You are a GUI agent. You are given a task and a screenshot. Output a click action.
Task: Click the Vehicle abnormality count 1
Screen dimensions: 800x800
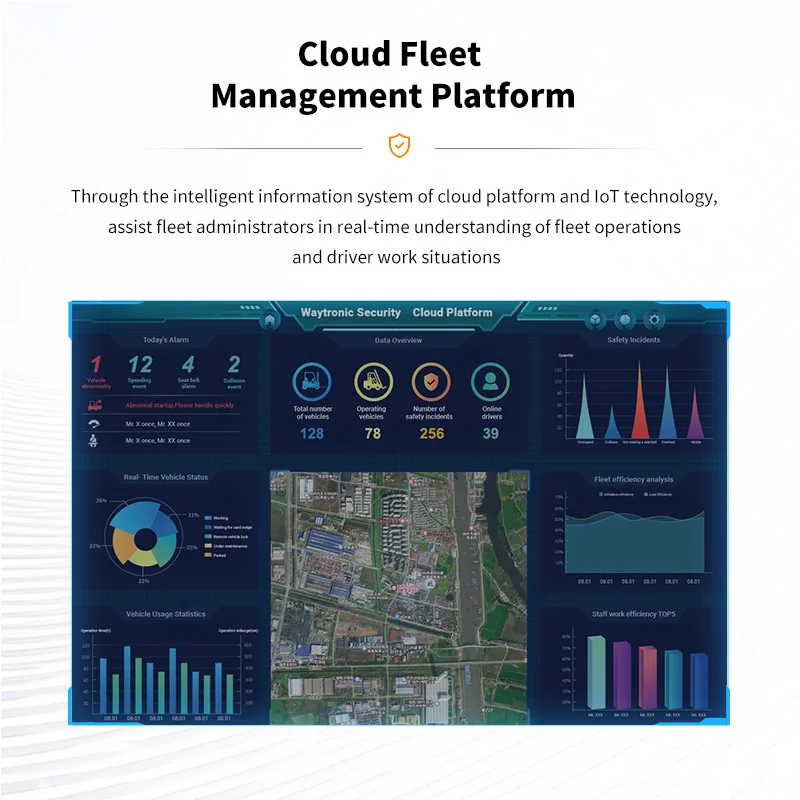point(96,364)
